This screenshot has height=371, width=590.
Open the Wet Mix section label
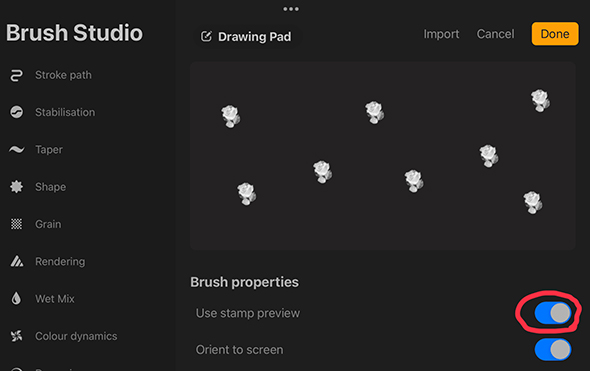55,298
